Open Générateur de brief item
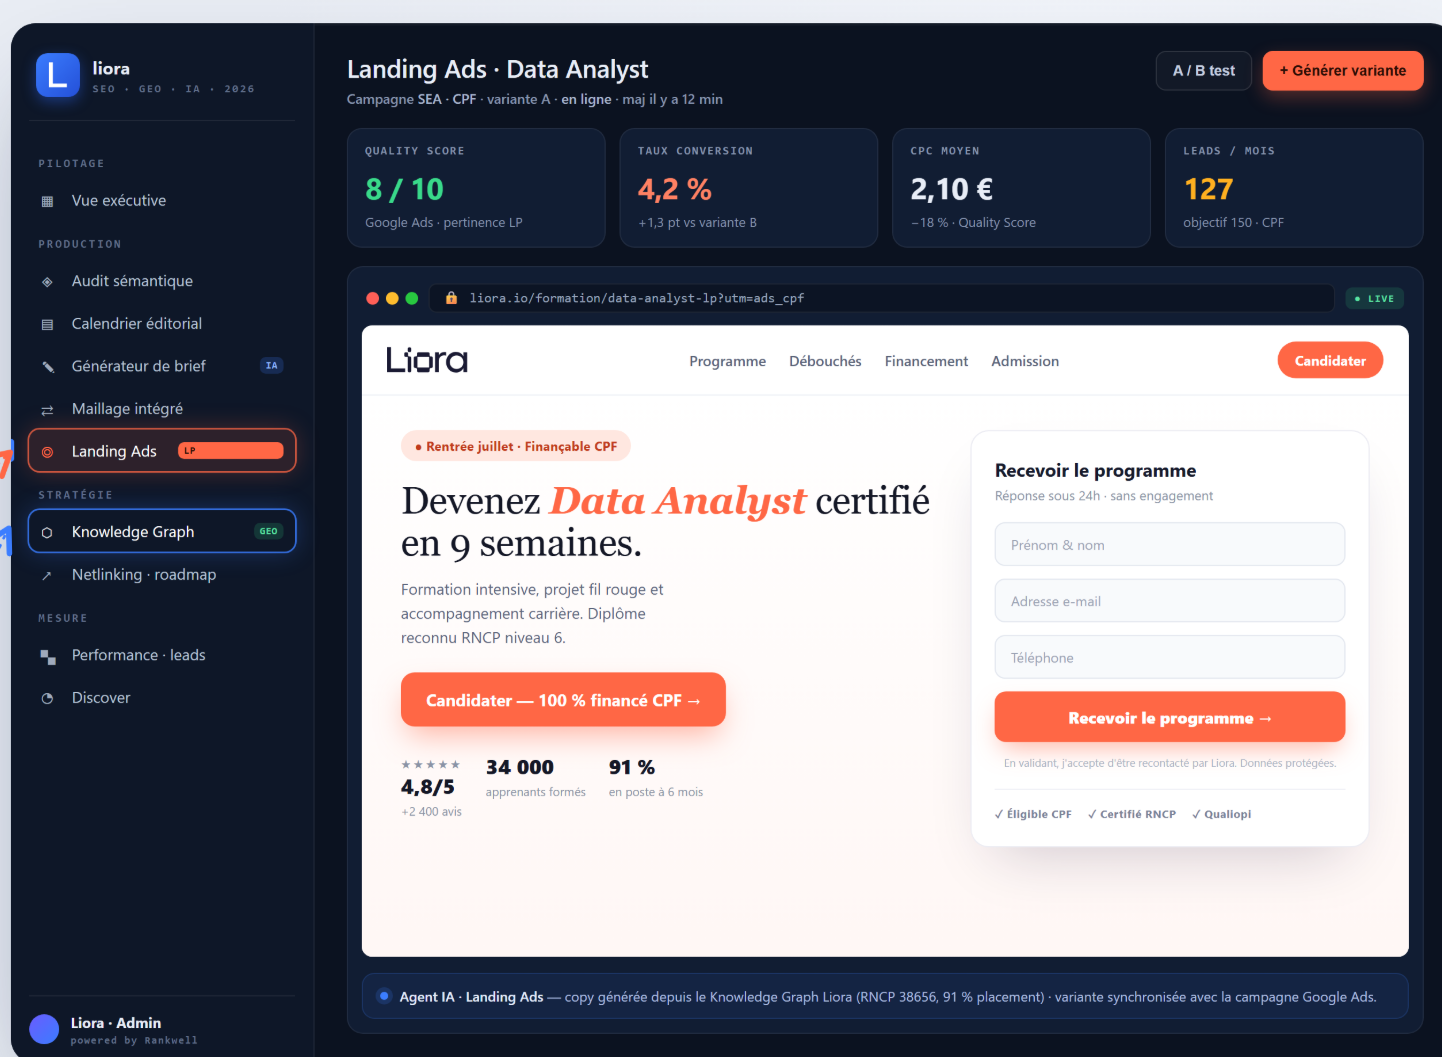Viewport: 1442px width, 1057px height. 162,367
